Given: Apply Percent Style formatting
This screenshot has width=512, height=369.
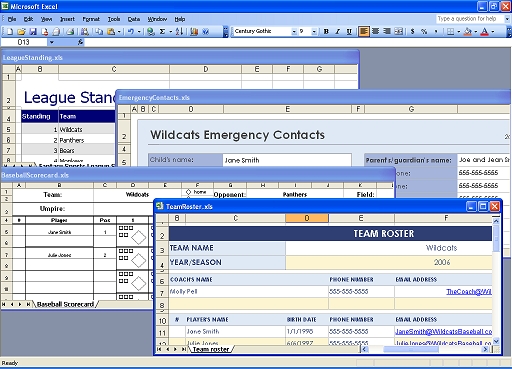Looking at the screenshot, I should click(x=424, y=31).
